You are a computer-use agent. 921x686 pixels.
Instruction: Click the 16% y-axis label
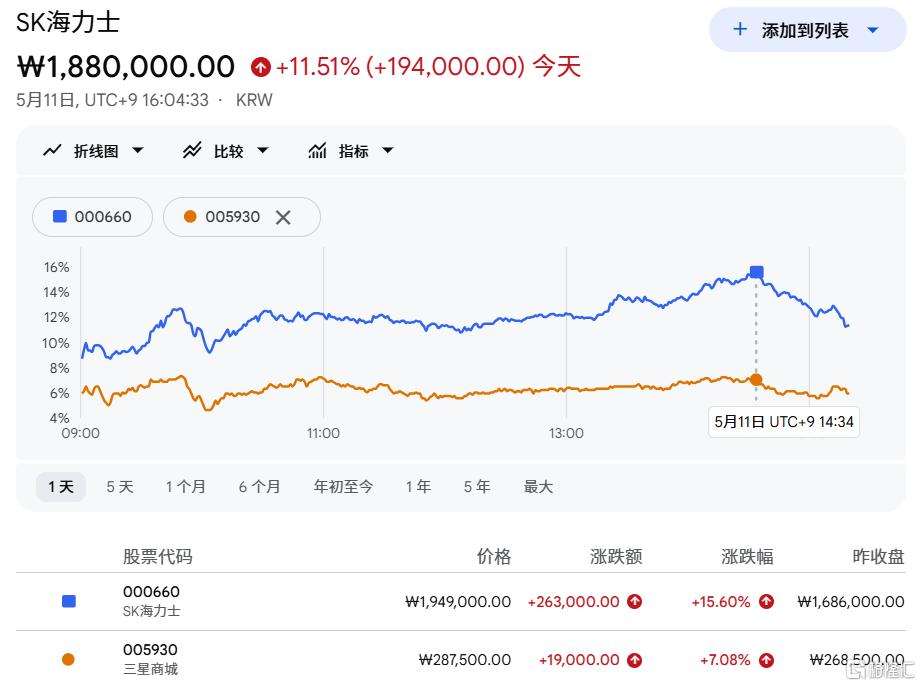pos(56,267)
